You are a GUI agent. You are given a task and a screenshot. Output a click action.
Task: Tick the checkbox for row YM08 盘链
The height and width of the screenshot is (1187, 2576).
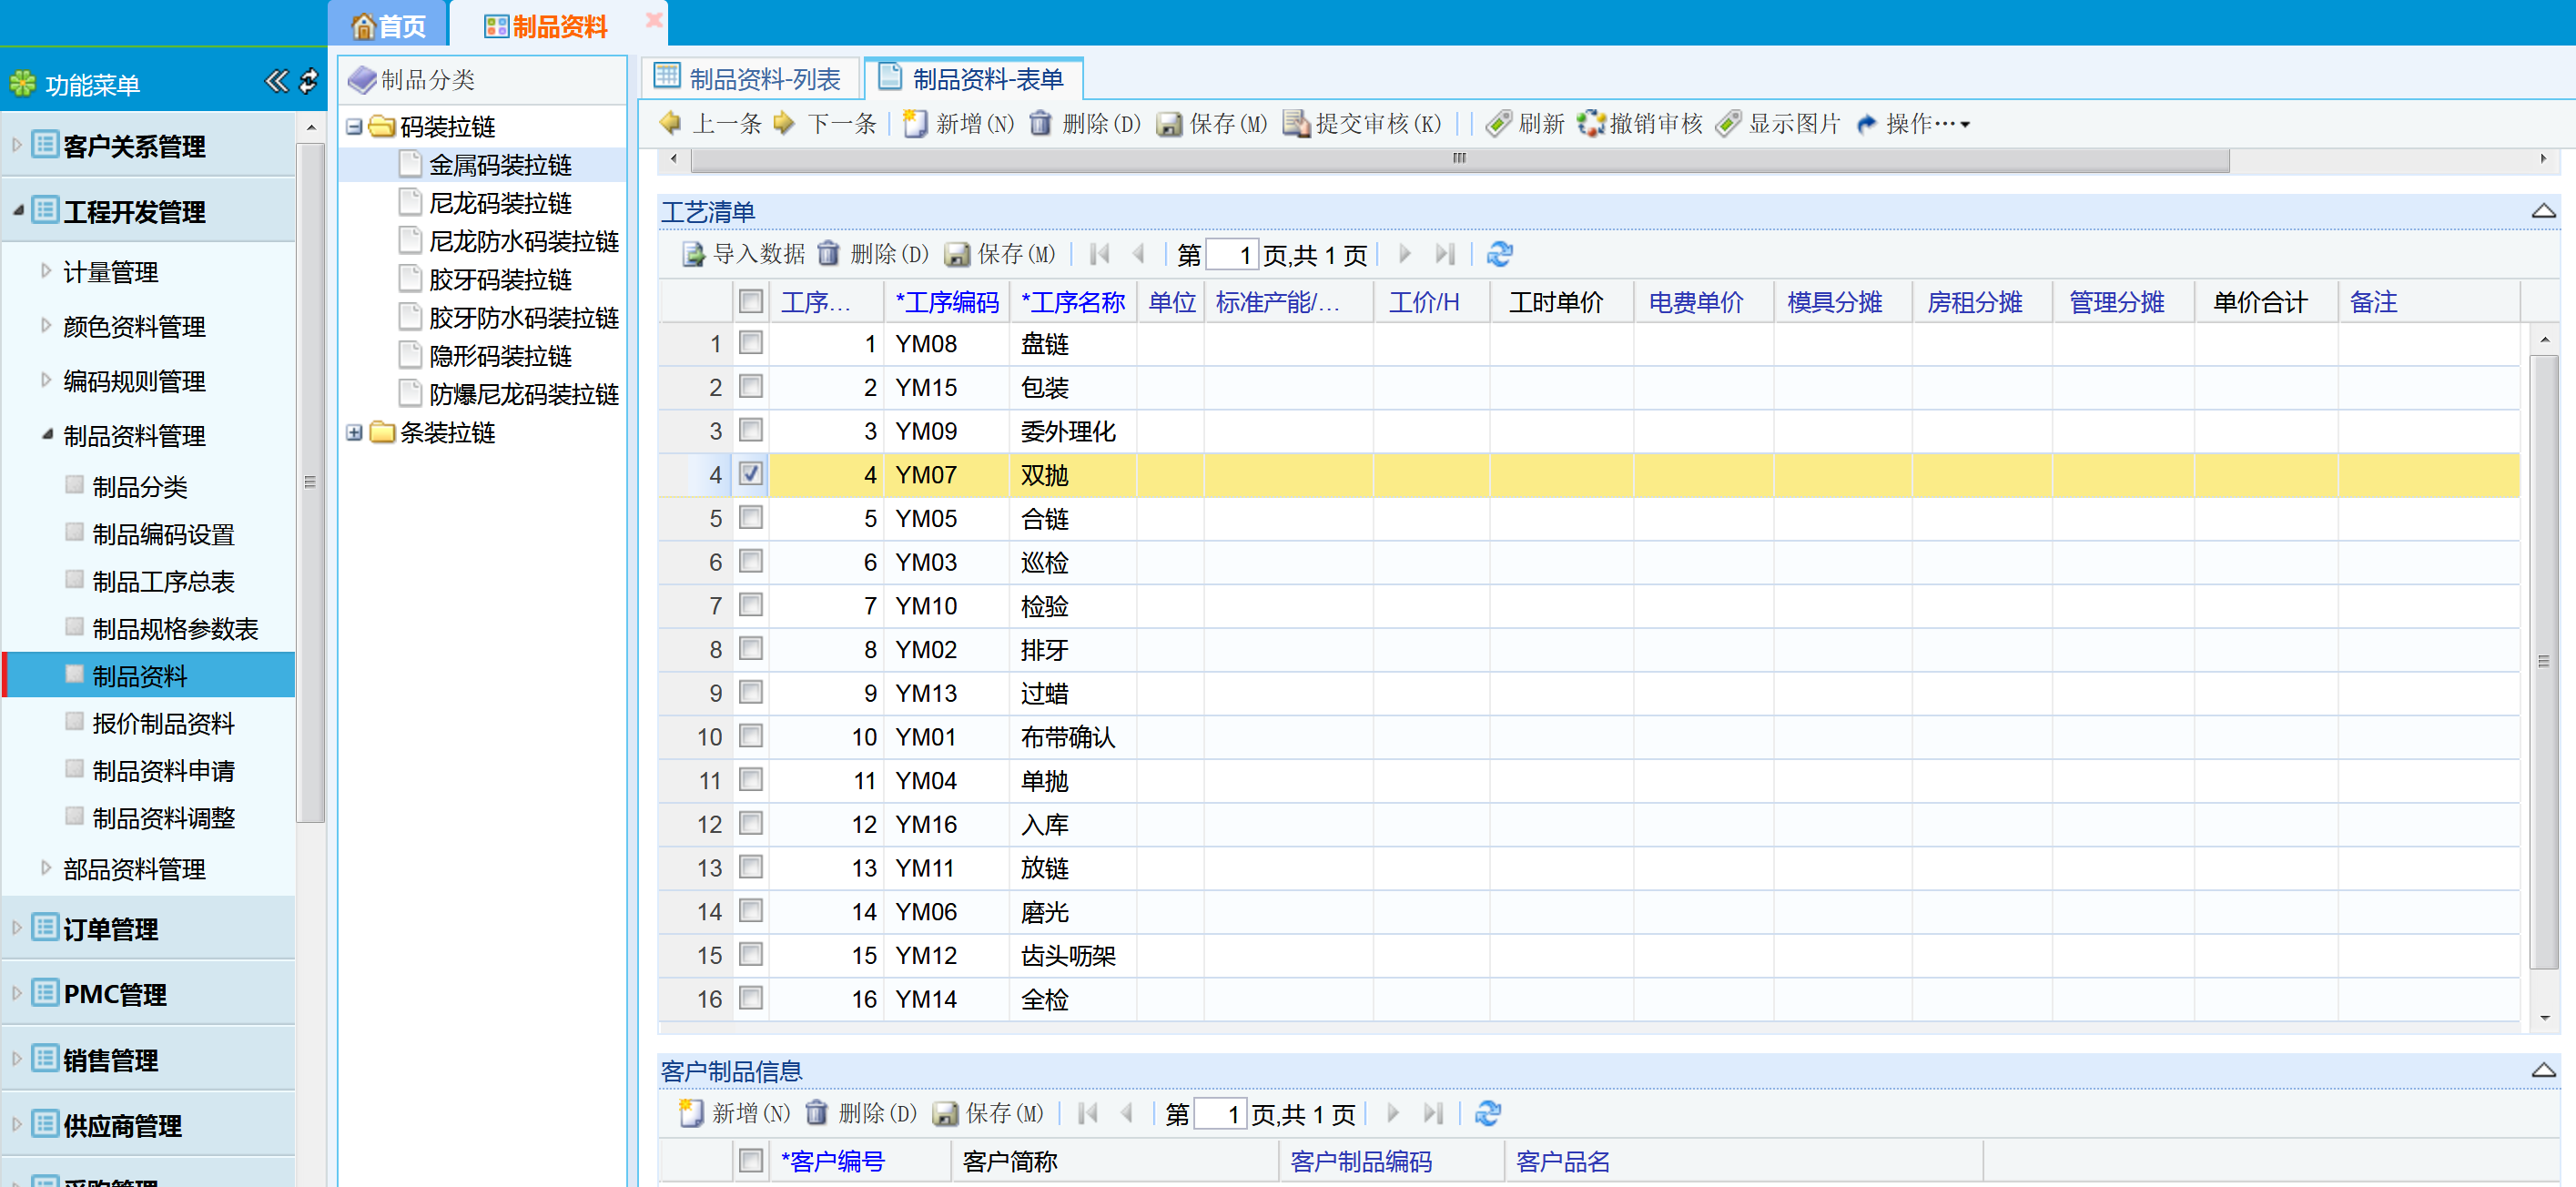(x=750, y=343)
